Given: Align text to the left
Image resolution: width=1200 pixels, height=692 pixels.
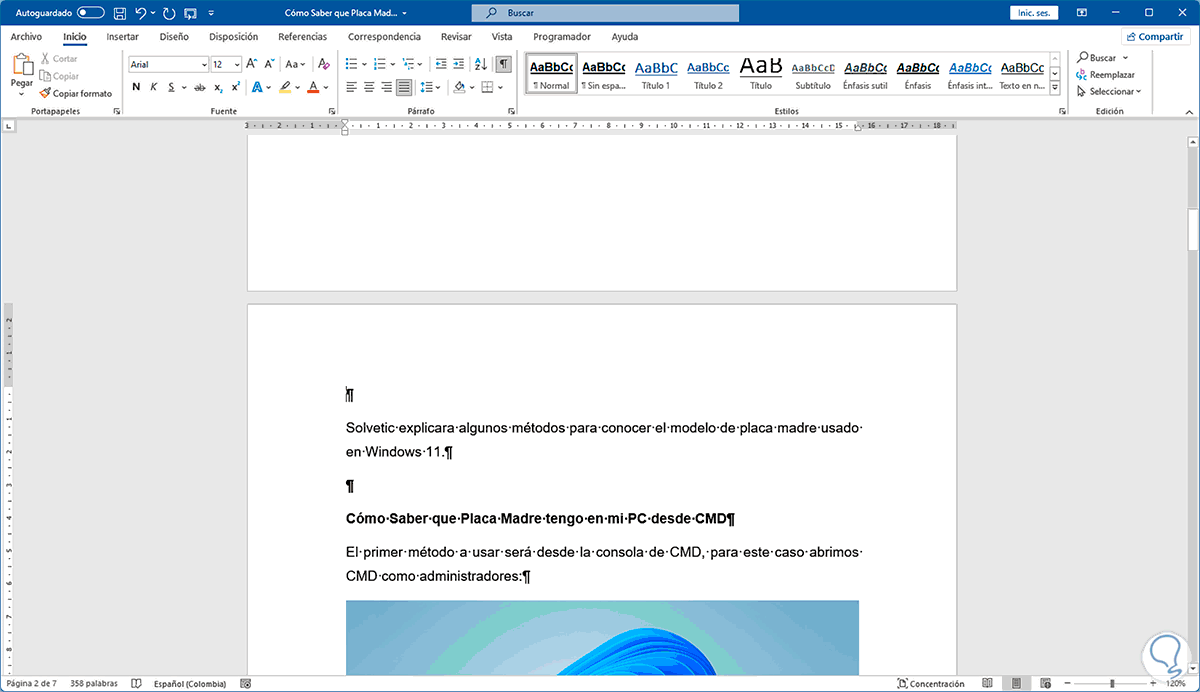Looking at the screenshot, I should pos(352,87).
